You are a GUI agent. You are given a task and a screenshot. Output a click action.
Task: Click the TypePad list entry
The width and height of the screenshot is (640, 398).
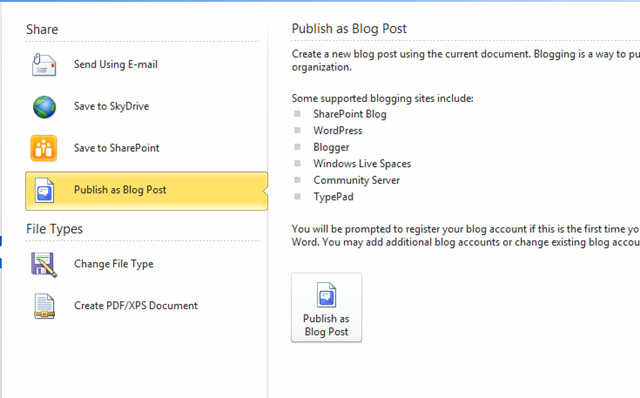coord(333,197)
